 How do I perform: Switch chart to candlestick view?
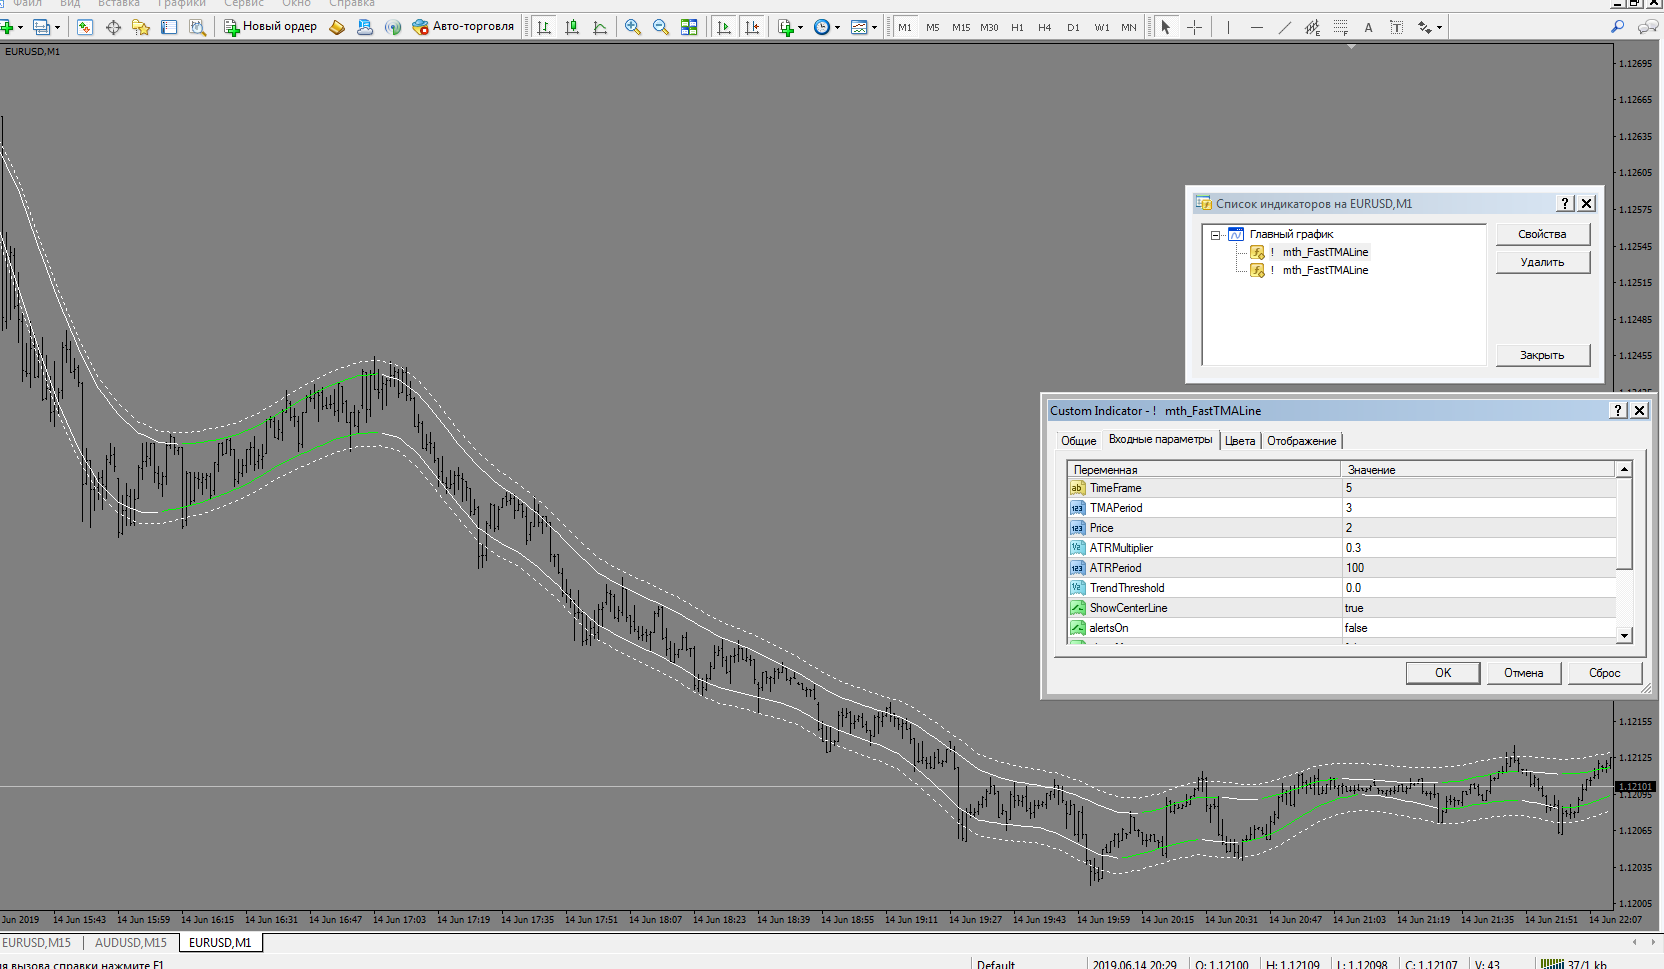[x=572, y=27]
